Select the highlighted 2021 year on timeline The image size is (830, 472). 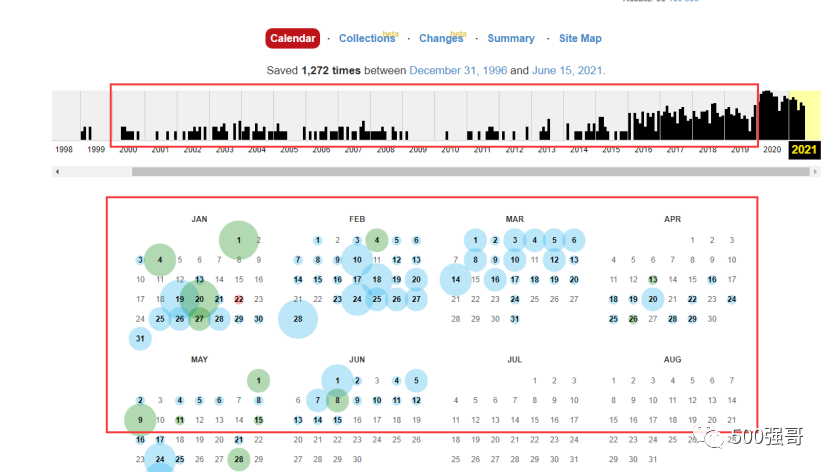[x=804, y=149]
